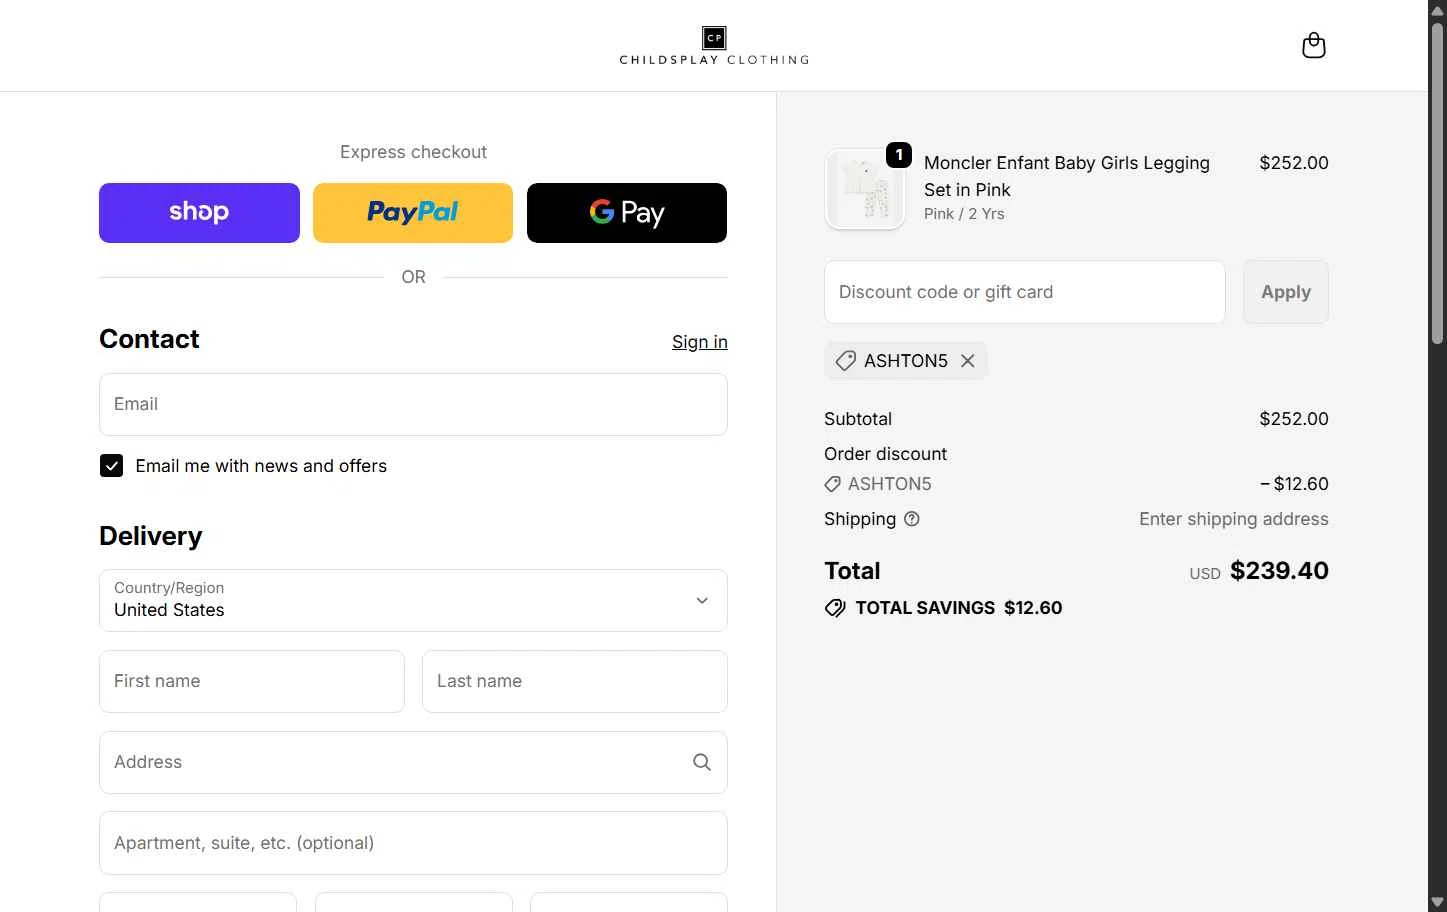The height and width of the screenshot is (912, 1447).
Task: Pay with Shop Pay express button
Action: coord(199,213)
